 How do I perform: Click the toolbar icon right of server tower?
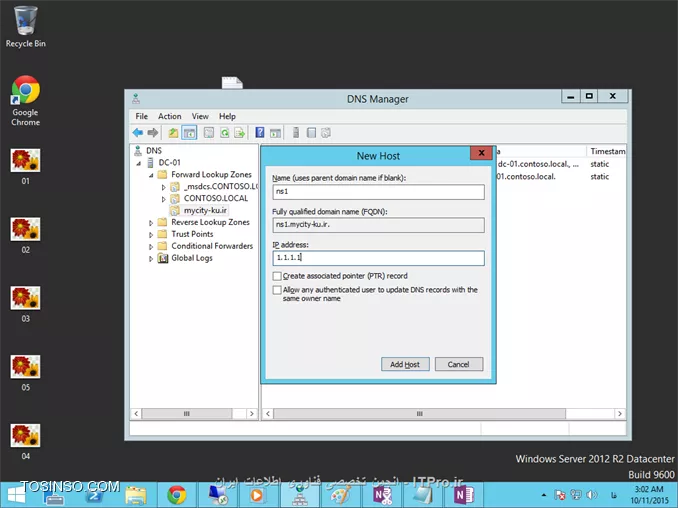pyautogui.click(x=311, y=132)
